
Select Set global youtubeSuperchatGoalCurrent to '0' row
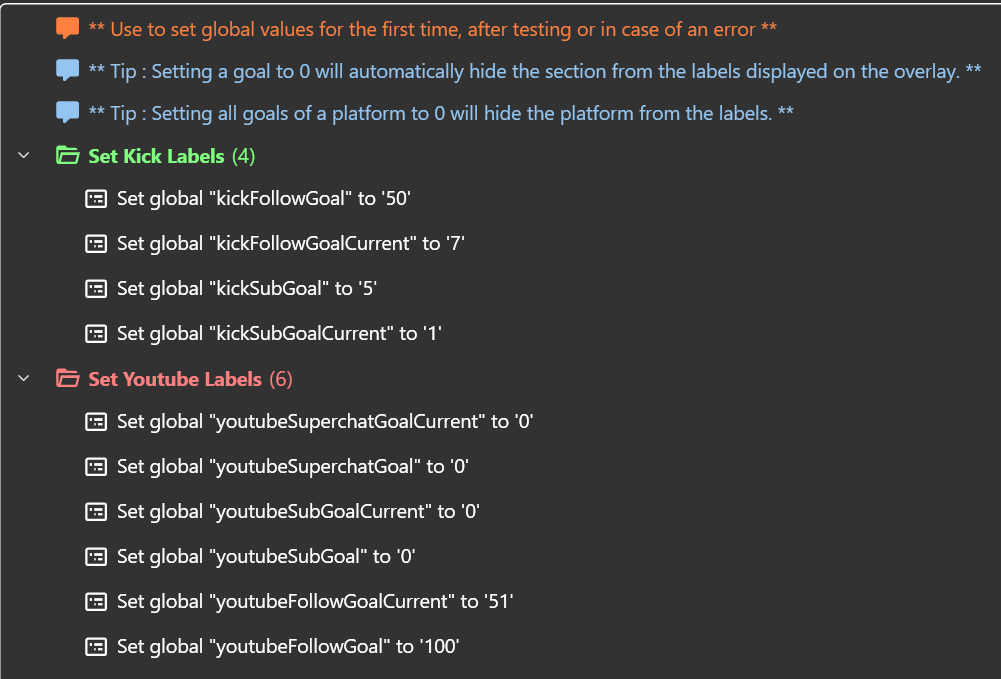coord(325,421)
